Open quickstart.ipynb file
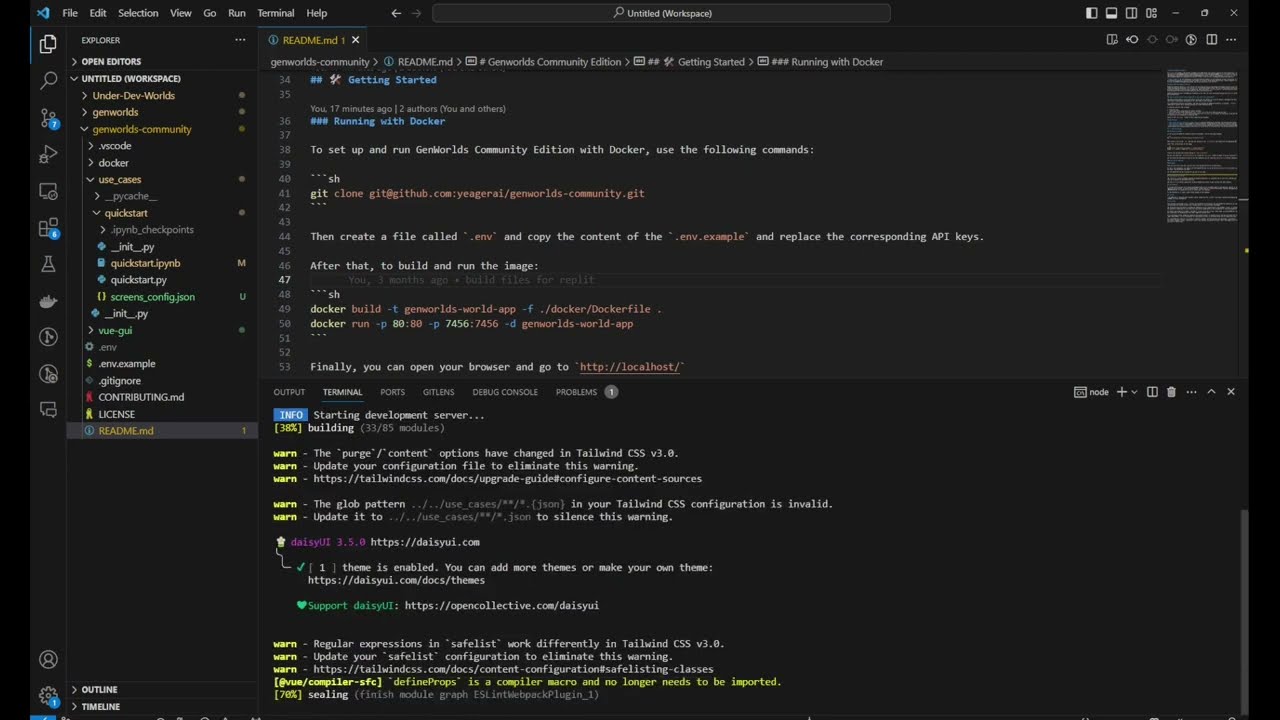 coord(162,263)
